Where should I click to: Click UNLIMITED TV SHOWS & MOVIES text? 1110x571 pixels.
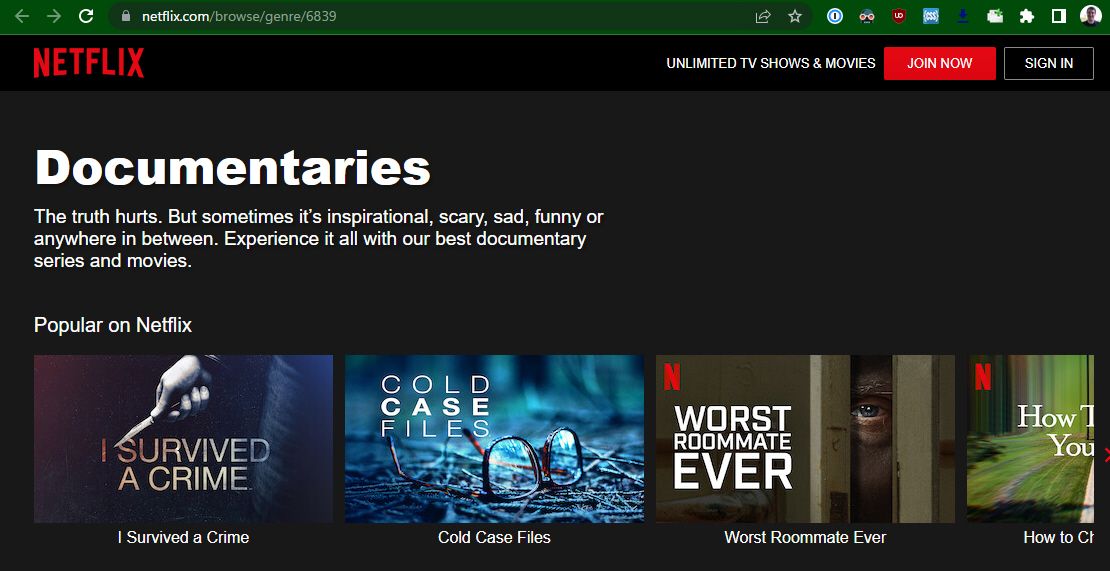771,63
